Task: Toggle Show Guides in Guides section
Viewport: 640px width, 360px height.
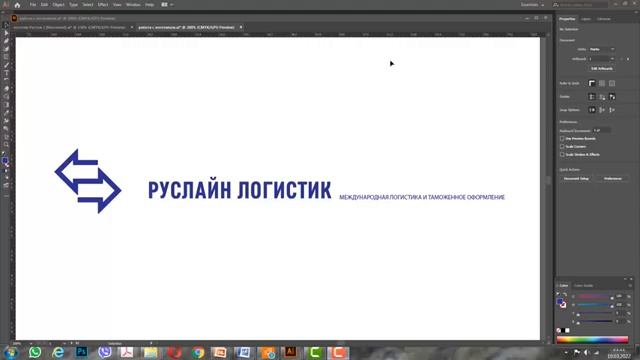Action: click(592, 97)
